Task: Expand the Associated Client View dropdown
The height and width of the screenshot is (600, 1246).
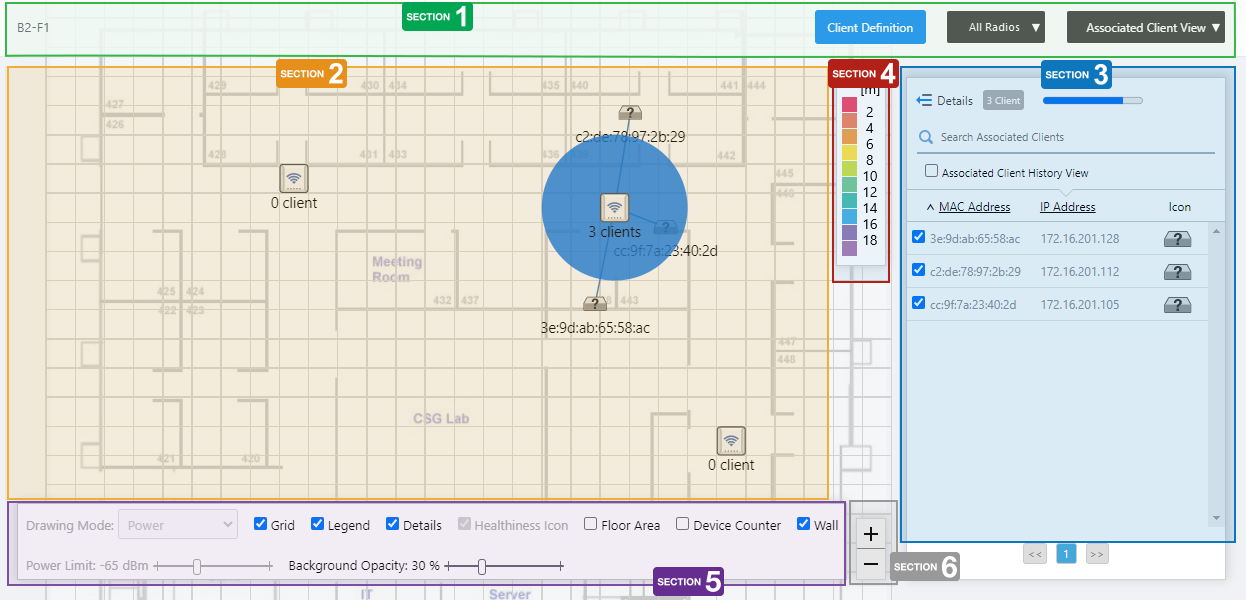Action: tap(1145, 28)
